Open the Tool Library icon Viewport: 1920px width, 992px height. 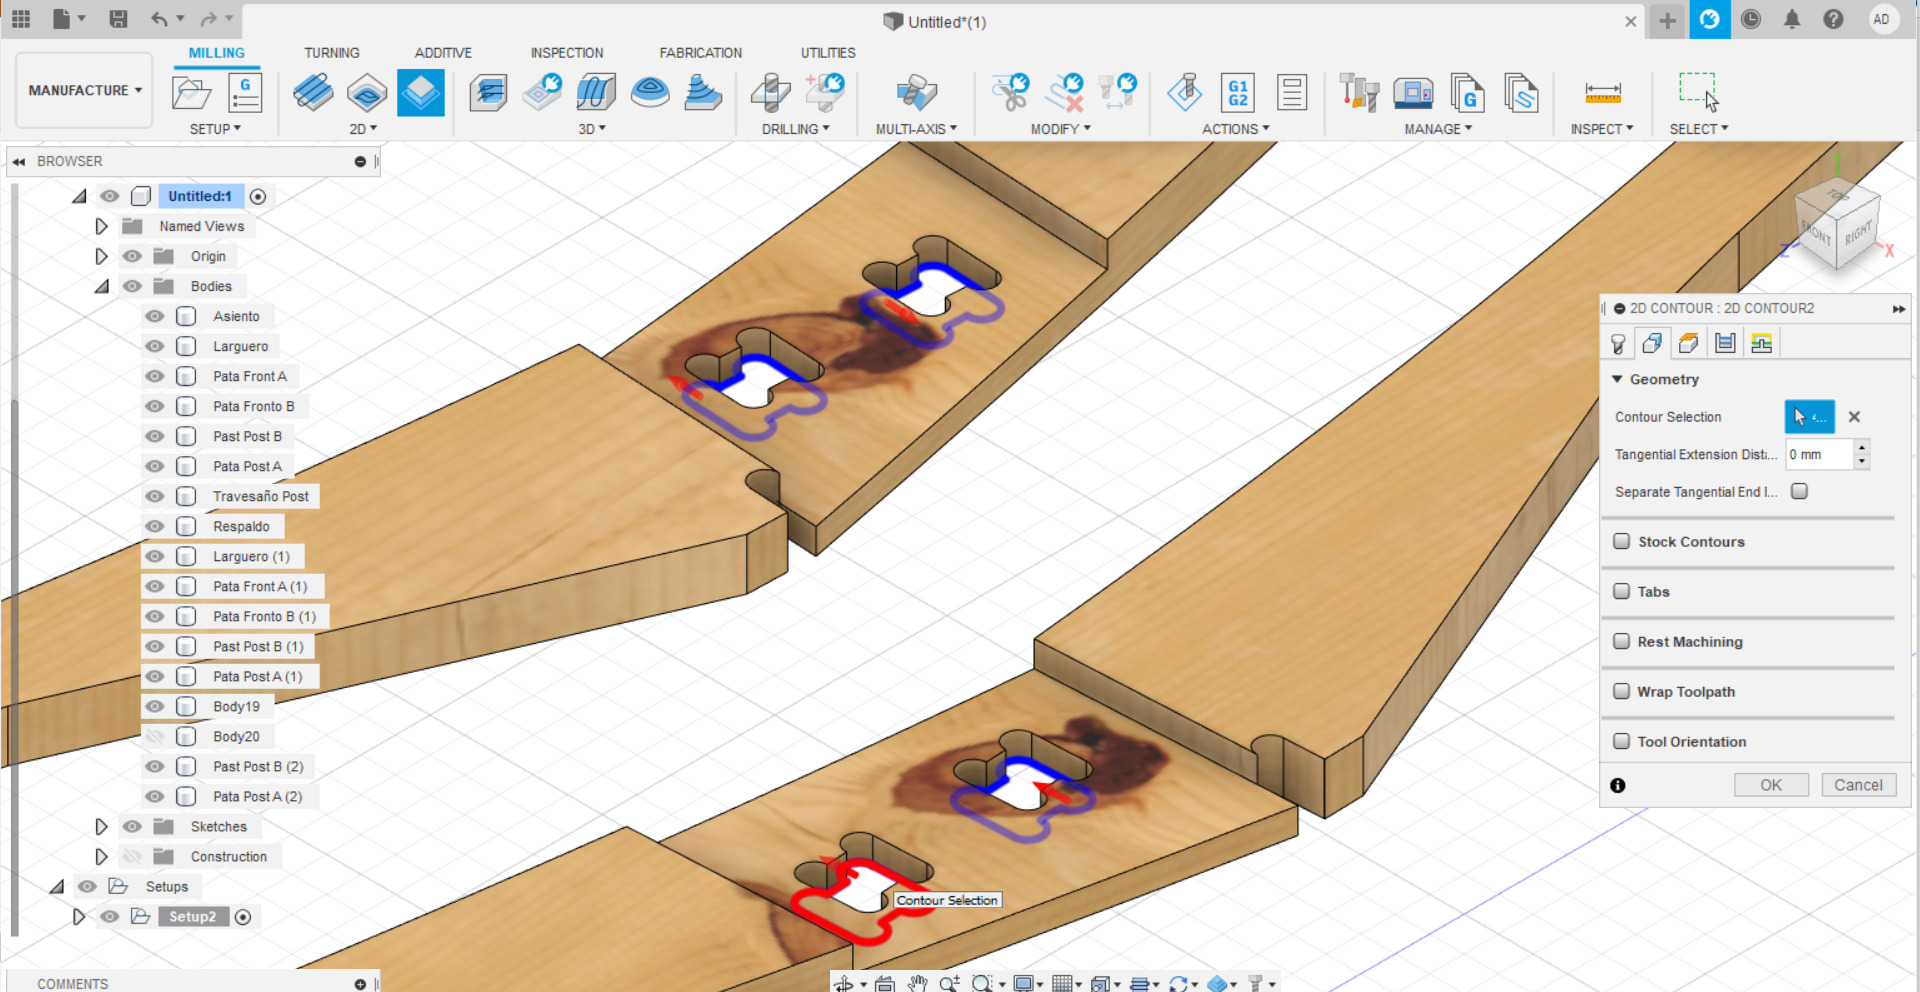tap(1359, 94)
